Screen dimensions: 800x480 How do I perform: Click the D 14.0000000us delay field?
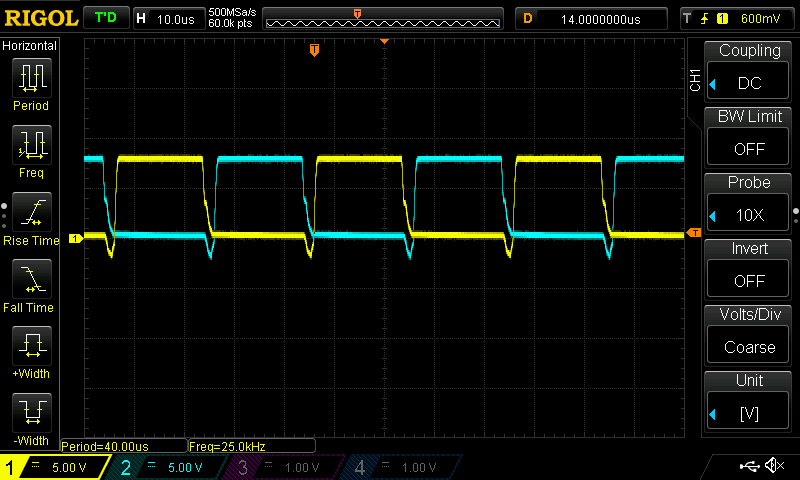[x=591, y=19]
